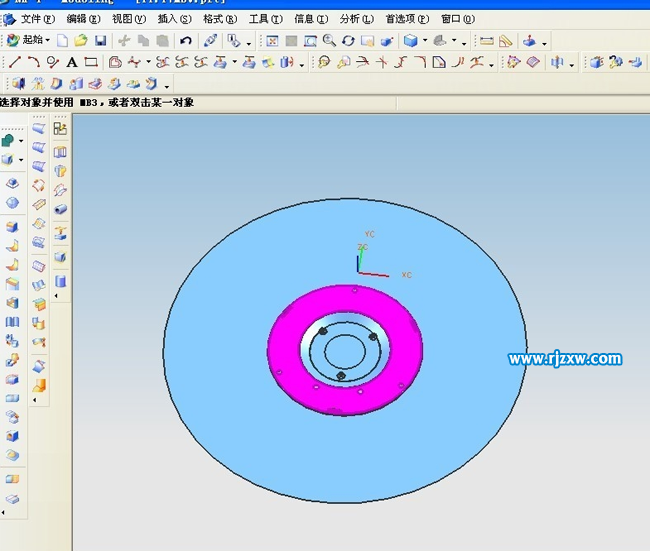Open the 分析(L) menu
Viewport: 650px width, 551px height.
[x=356, y=19]
